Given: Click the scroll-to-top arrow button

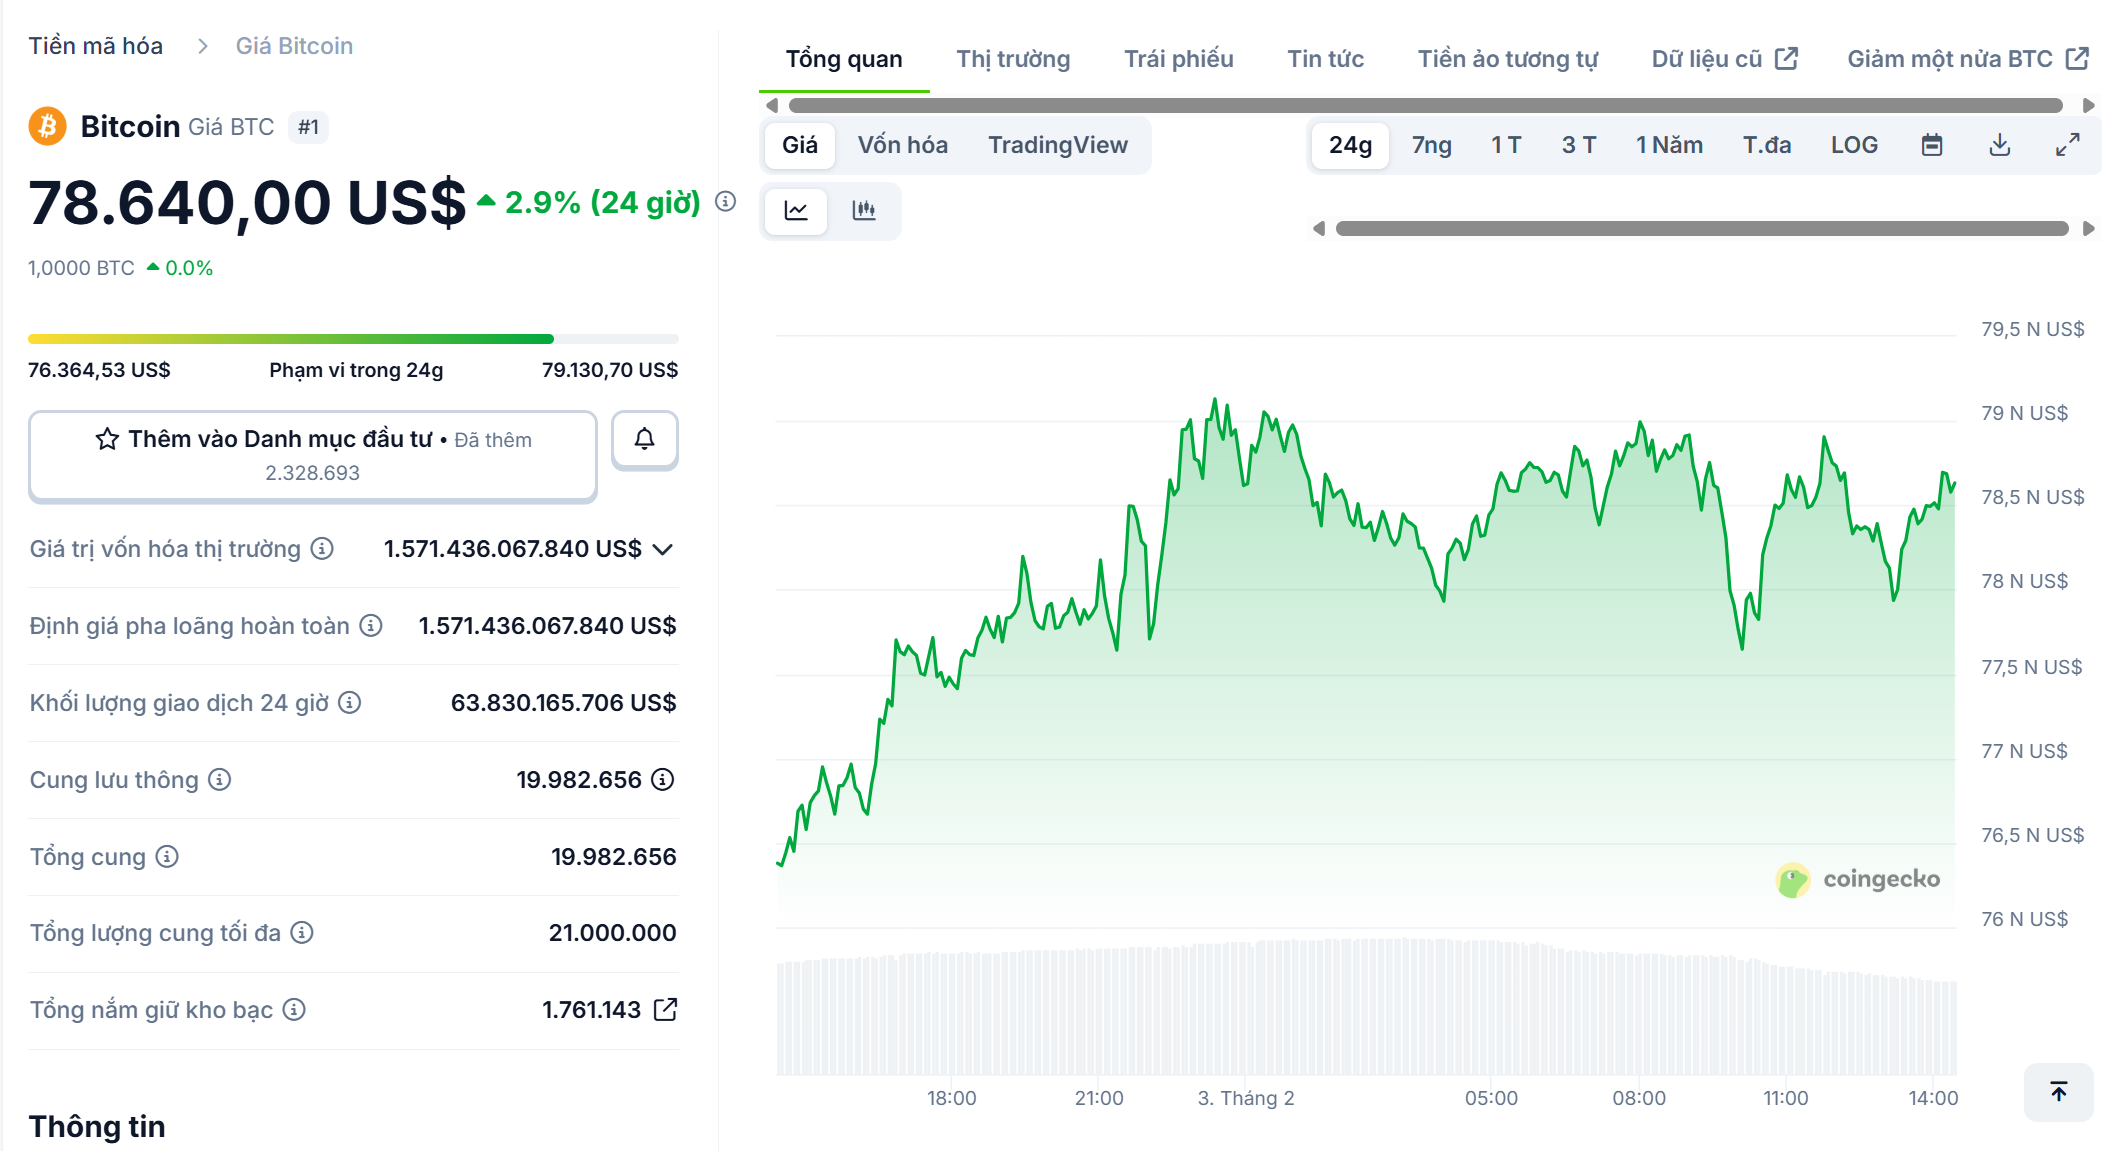Looking at the screenshot, I should point(2058,1092).
